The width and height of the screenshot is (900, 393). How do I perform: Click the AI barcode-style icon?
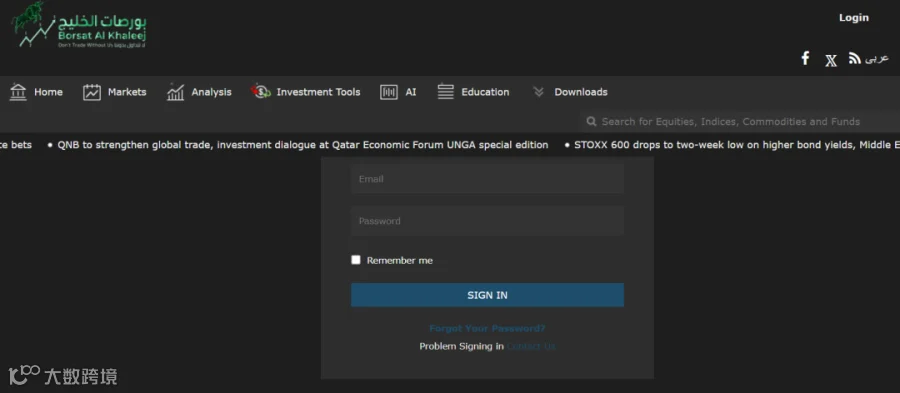[x=389, y=92]
